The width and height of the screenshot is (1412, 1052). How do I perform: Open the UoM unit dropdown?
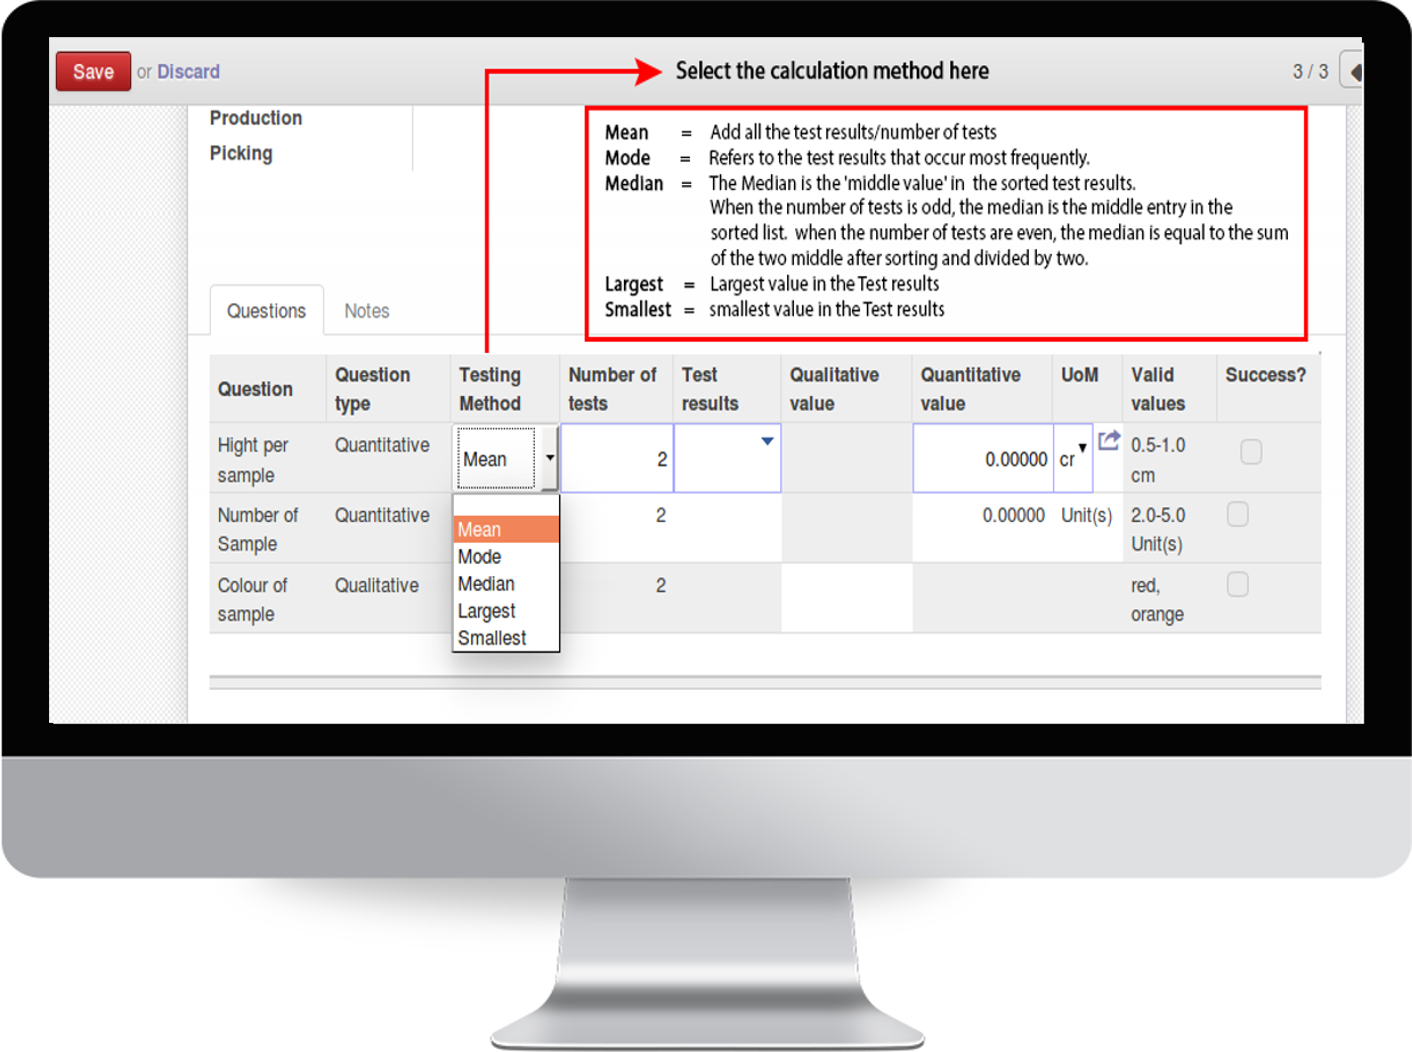[1073, 458]
